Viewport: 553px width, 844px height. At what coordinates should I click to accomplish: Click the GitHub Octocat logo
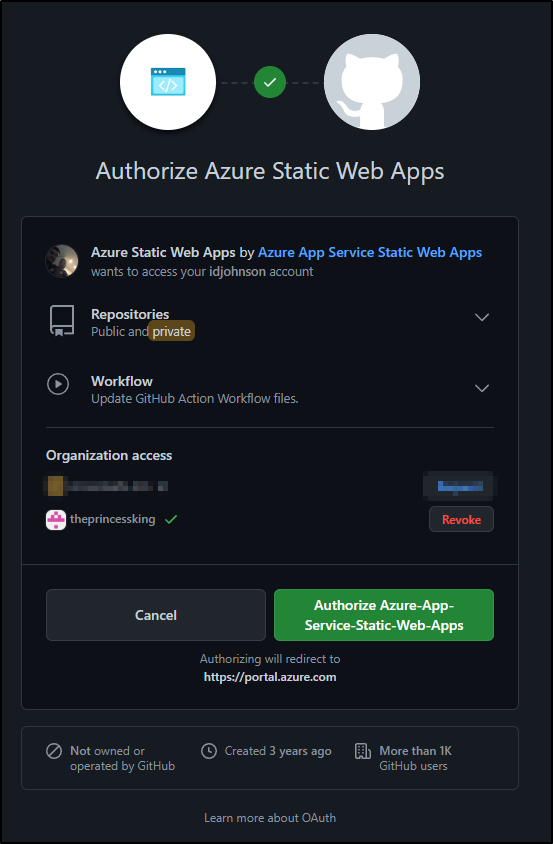click(x=372, y=82)
